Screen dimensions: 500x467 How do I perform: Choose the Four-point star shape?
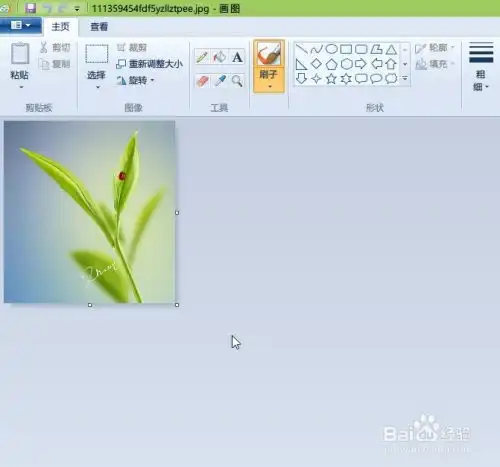click(x=316, y=79)
